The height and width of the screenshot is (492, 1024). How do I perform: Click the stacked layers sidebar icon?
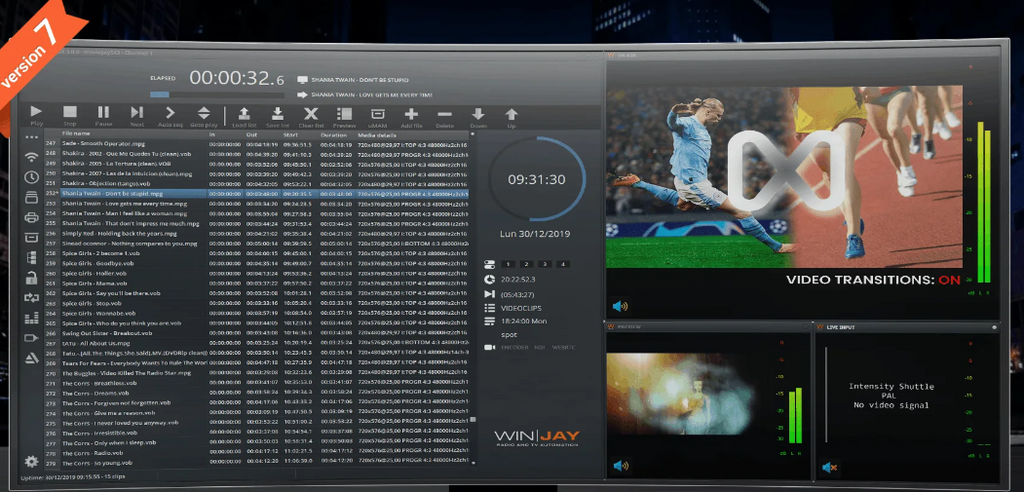[x=31, y=197]
